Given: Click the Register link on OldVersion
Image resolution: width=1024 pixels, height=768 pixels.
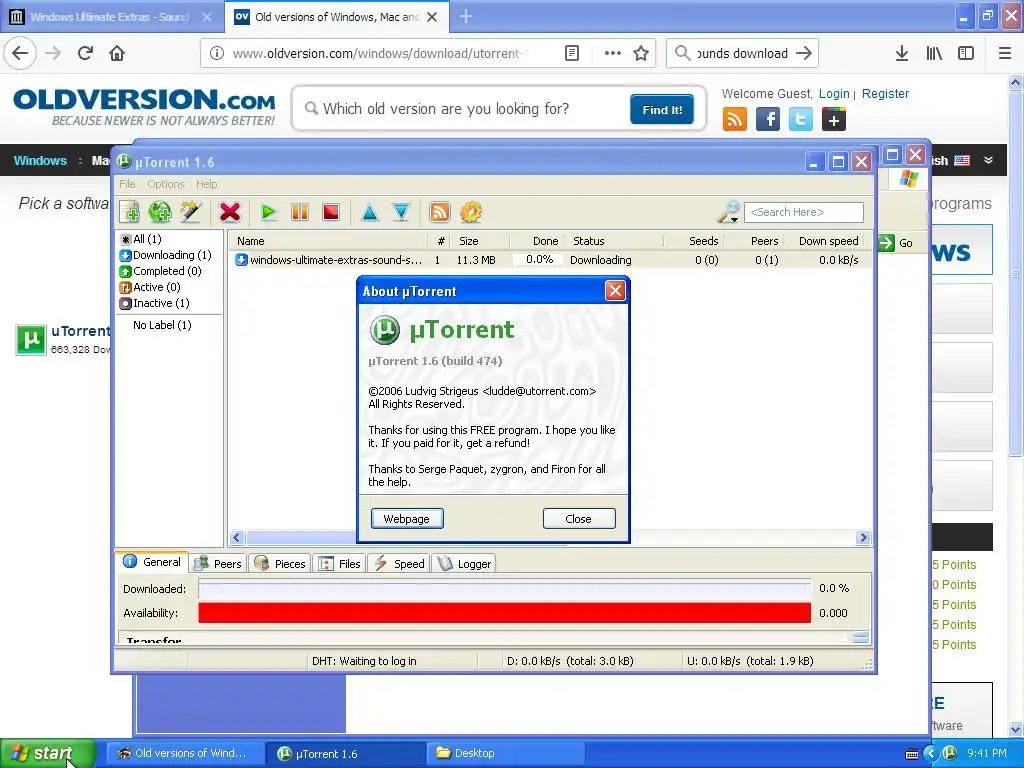Looking at the screenshot, I should click(x=885, y=93).
